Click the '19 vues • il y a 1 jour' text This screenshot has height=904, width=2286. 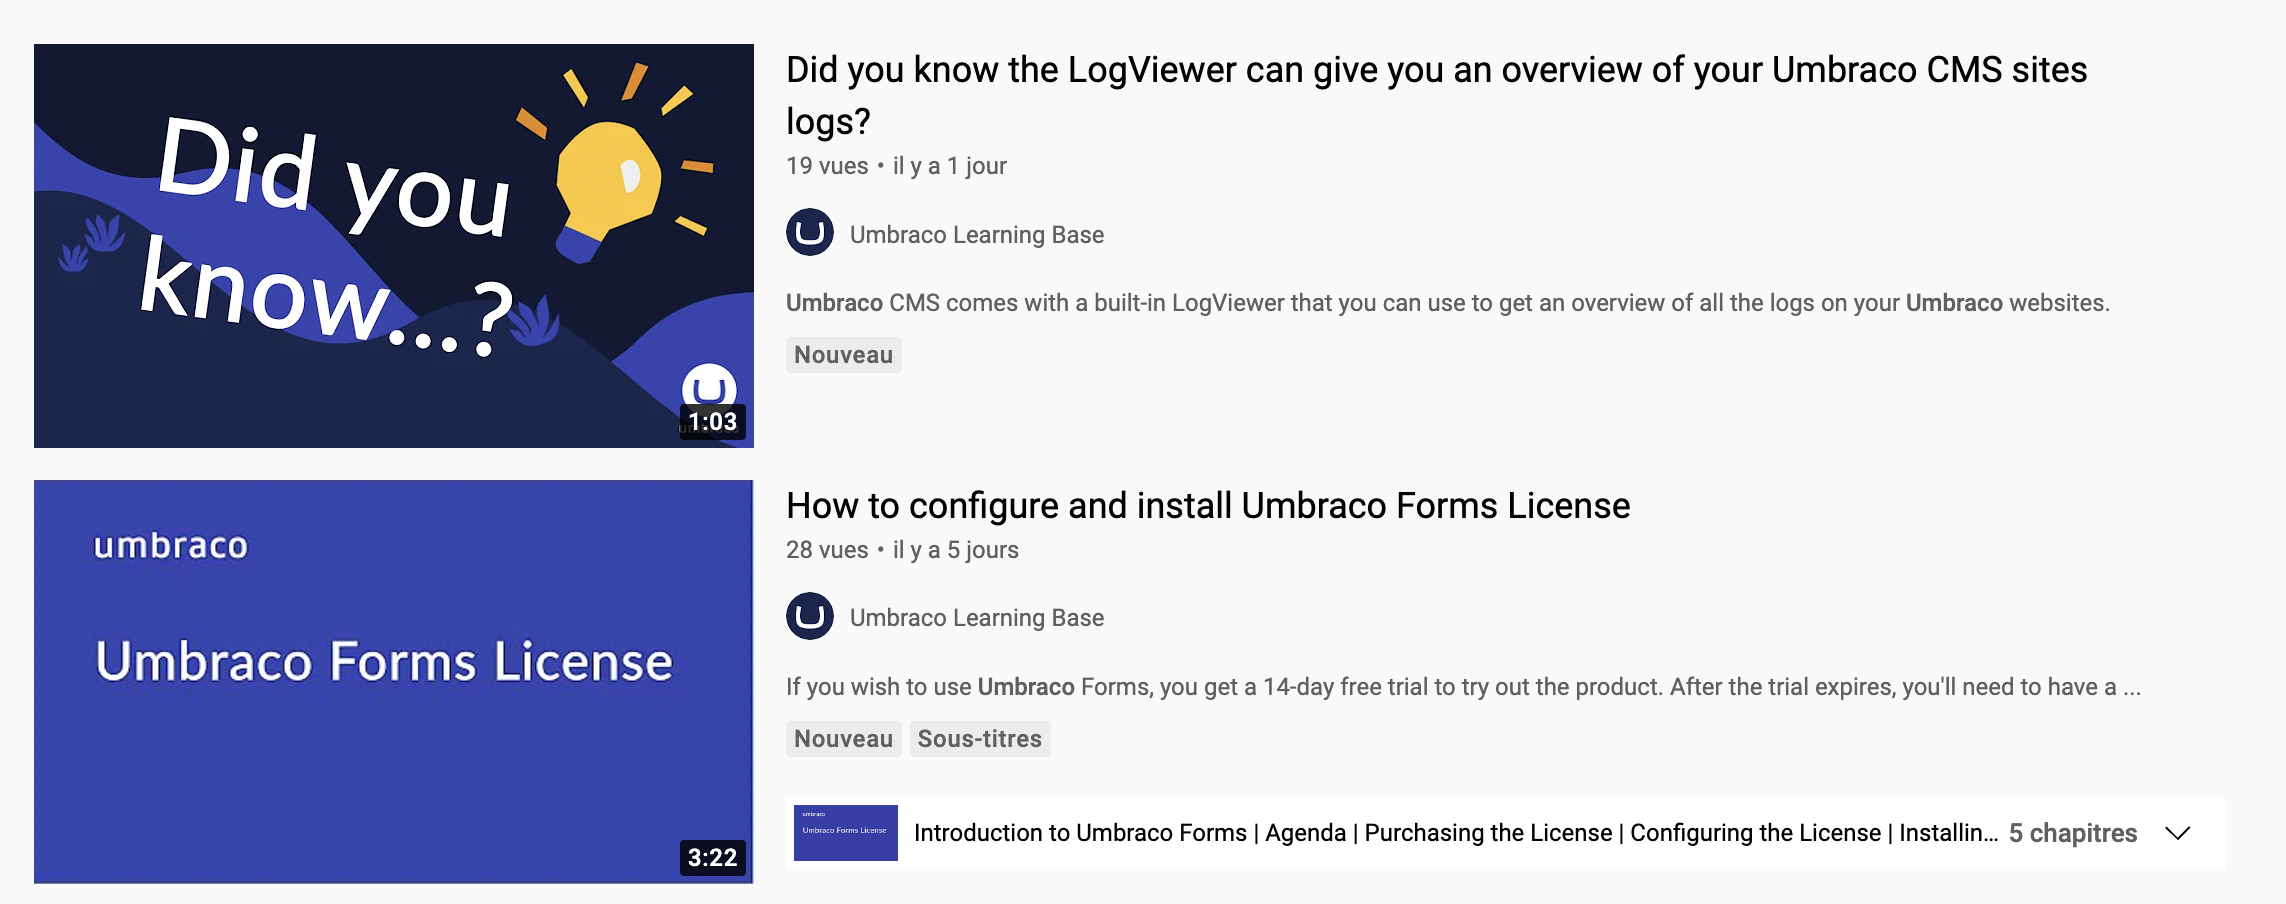tap(896, 166)
